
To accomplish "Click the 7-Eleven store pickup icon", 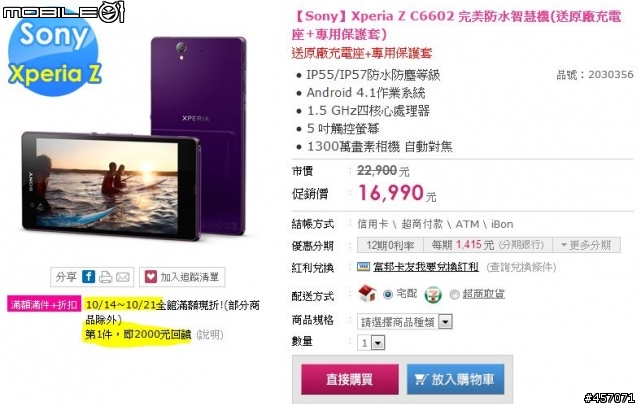I will [433, 294].
